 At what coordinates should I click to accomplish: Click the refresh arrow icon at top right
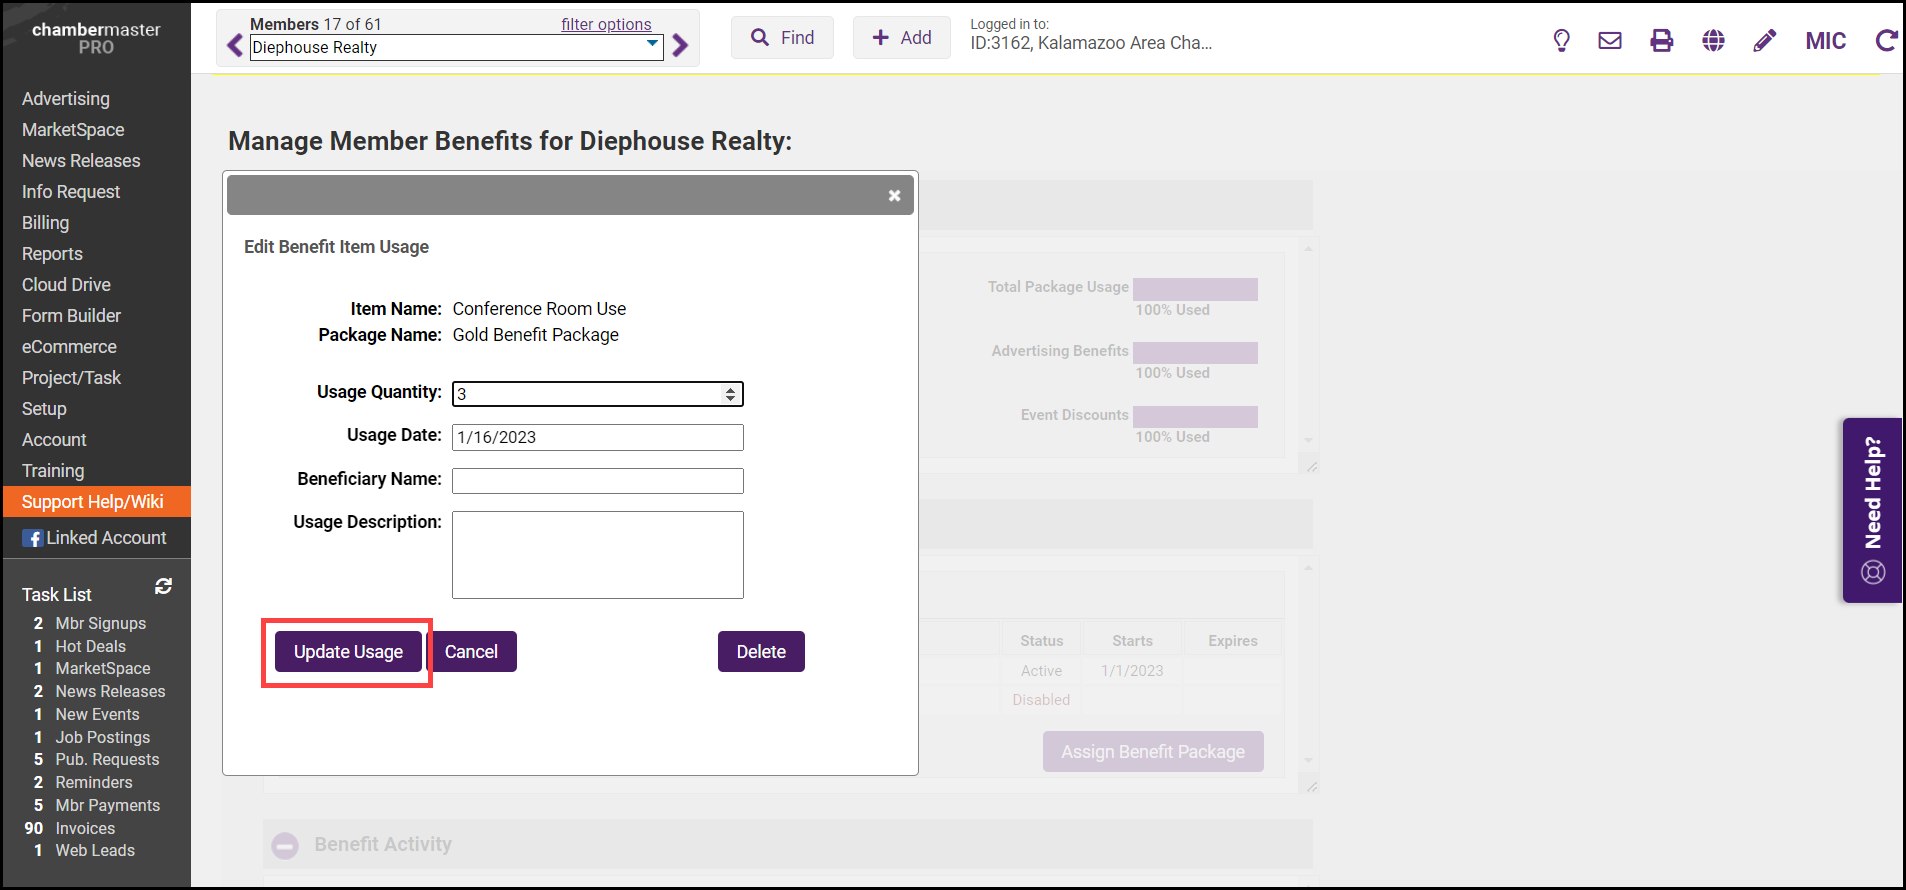(x=1886, y=41)
